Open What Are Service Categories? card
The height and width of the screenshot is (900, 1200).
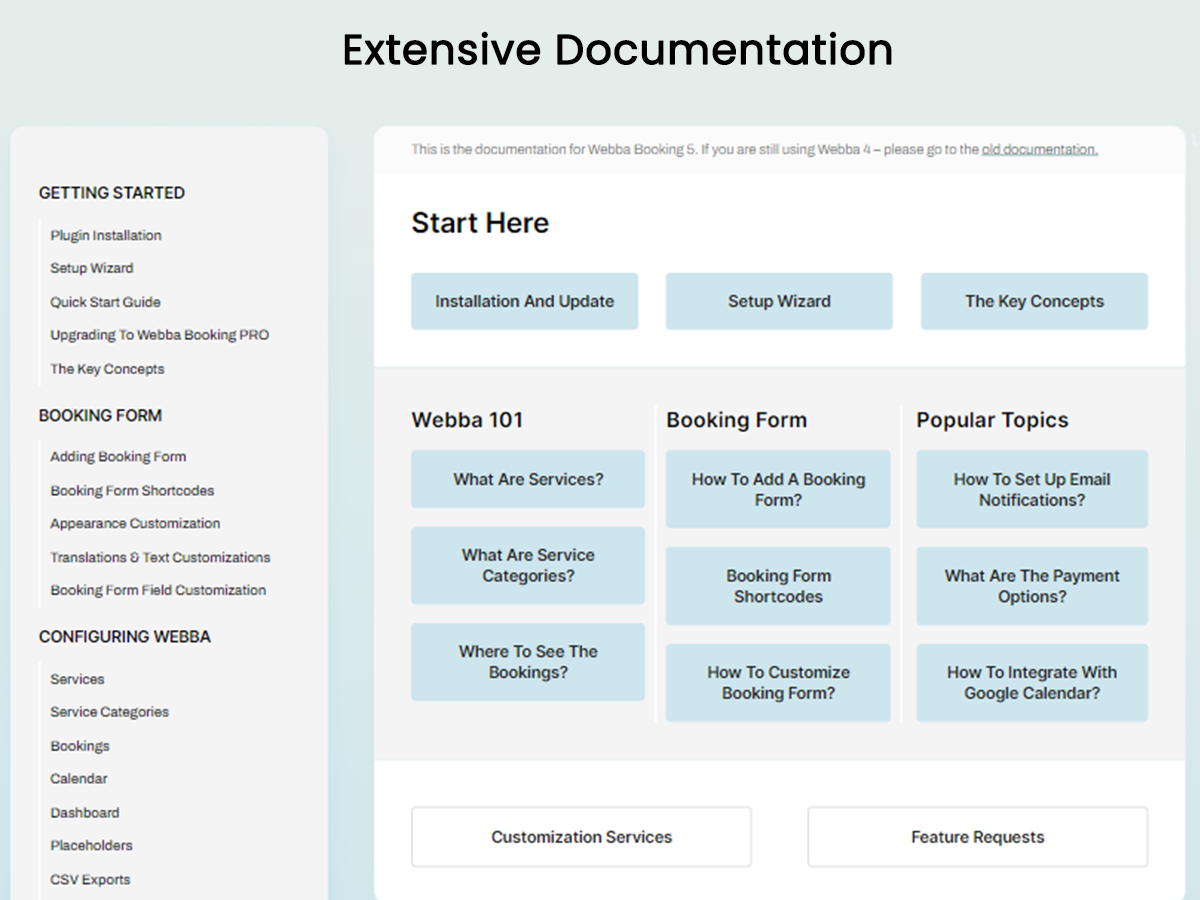[x=528, y=565]
